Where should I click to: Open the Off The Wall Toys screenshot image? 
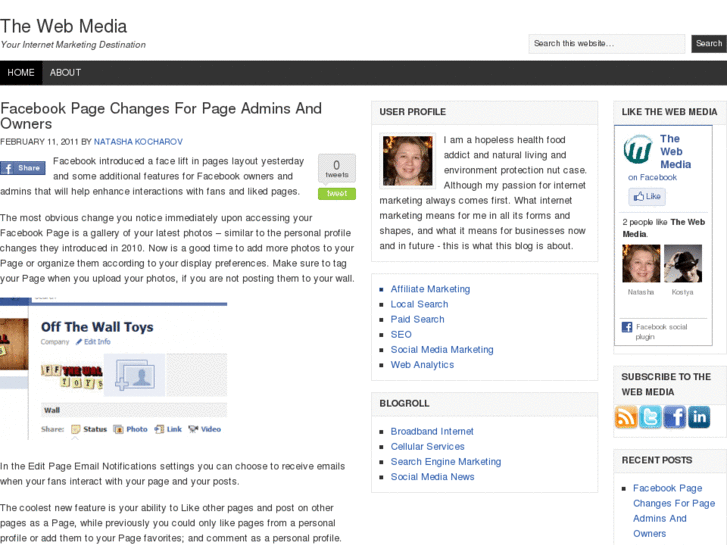[114, 369]
